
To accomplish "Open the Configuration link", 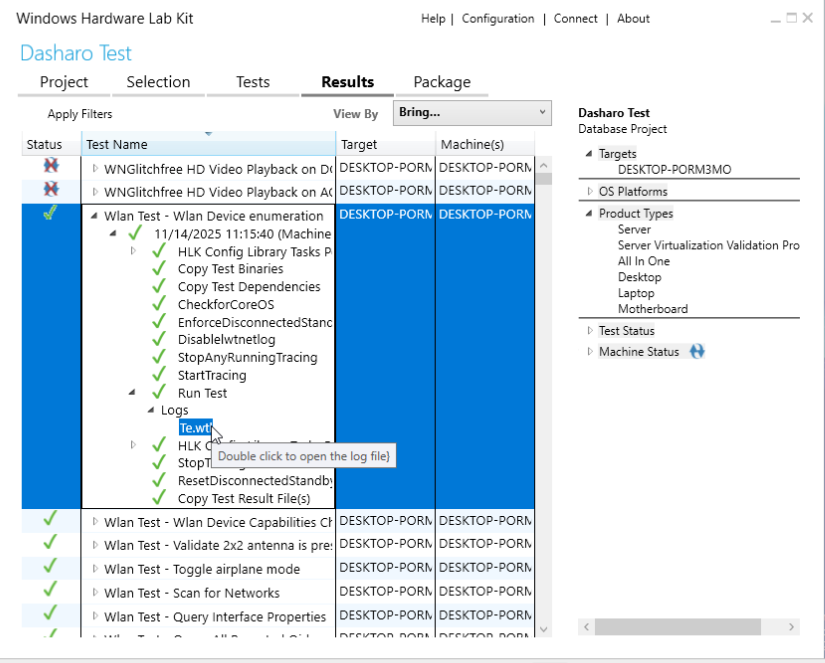I will coord(497,18).
